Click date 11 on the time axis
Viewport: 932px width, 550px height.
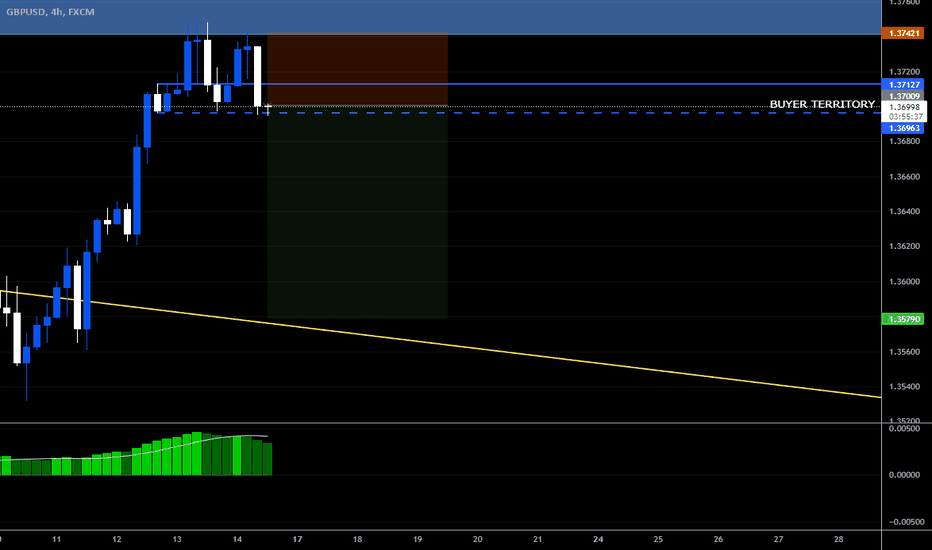pyautogui.click(x=56, y=539)
